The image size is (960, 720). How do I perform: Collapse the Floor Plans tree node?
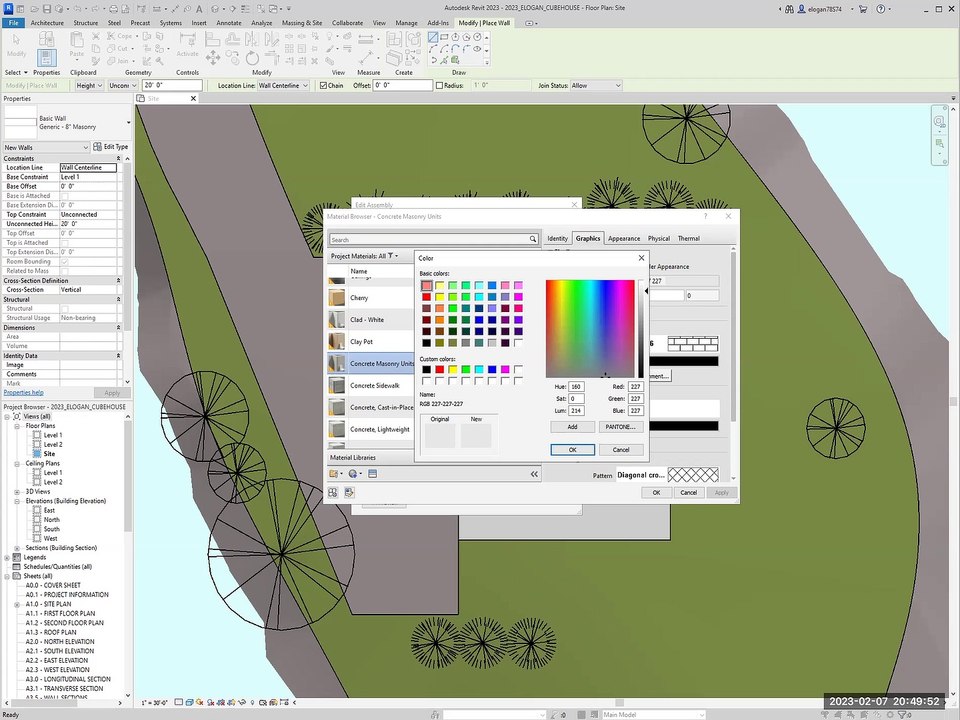coord(17,426)
